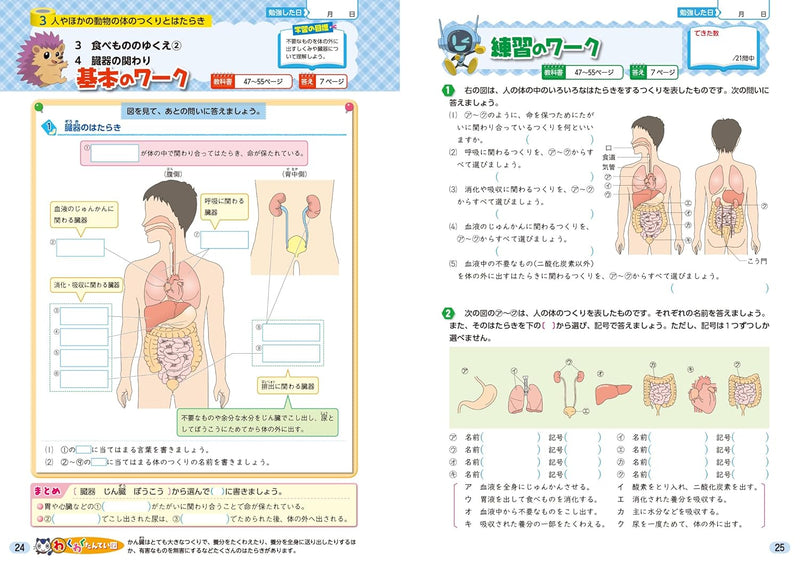This screenshot has width=800, height=566.
Task: Click option カ 主に水分などを吸収する
Action: (668, 511)
